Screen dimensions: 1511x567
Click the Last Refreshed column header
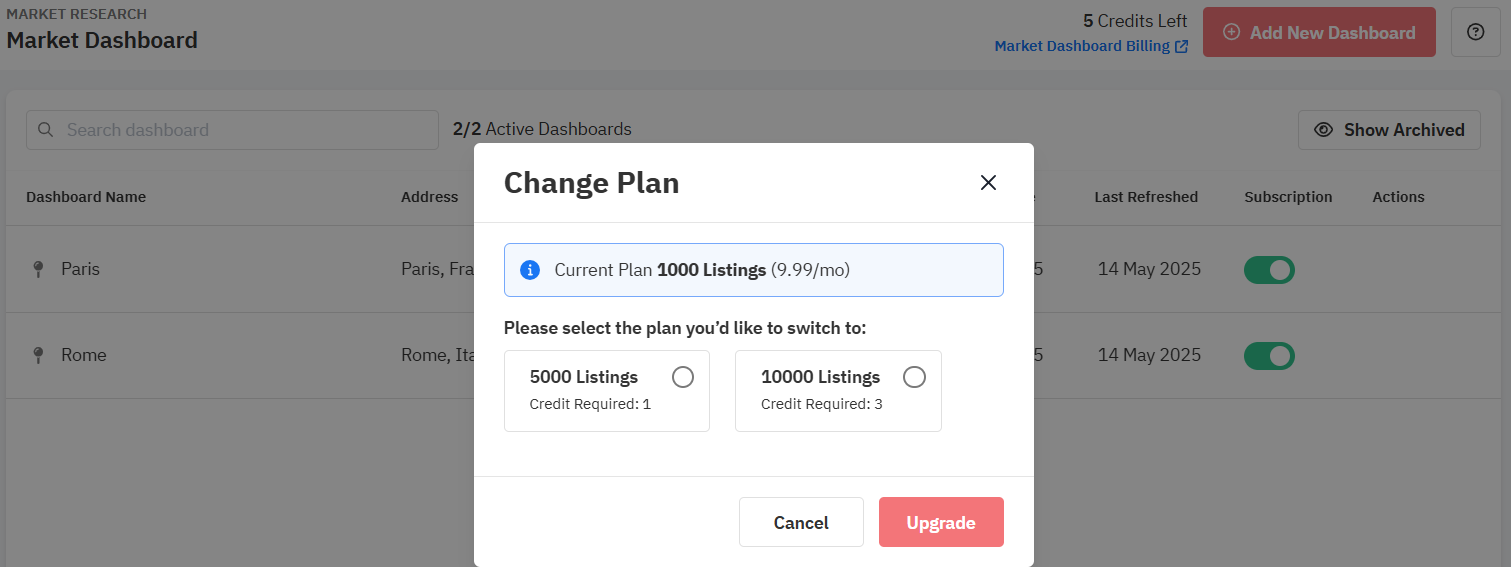tap(1146, 197)
